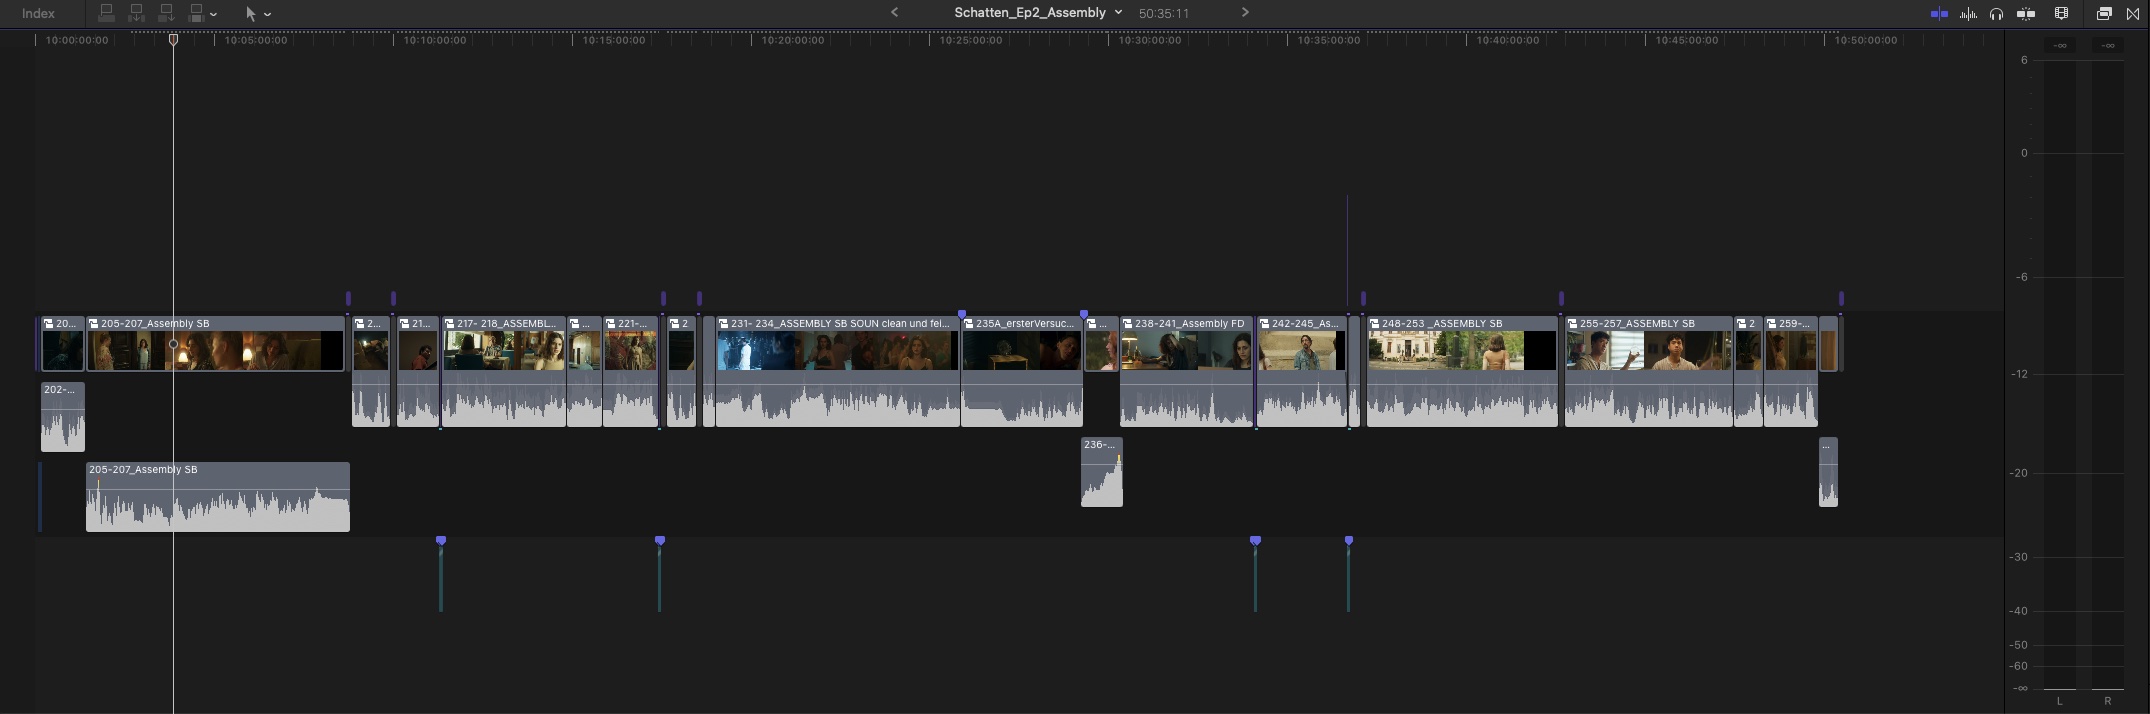This screenshot has width=2150, height=714.
Task: Click ruler timecode 10:35:00:00
Action: (1329, 41)
